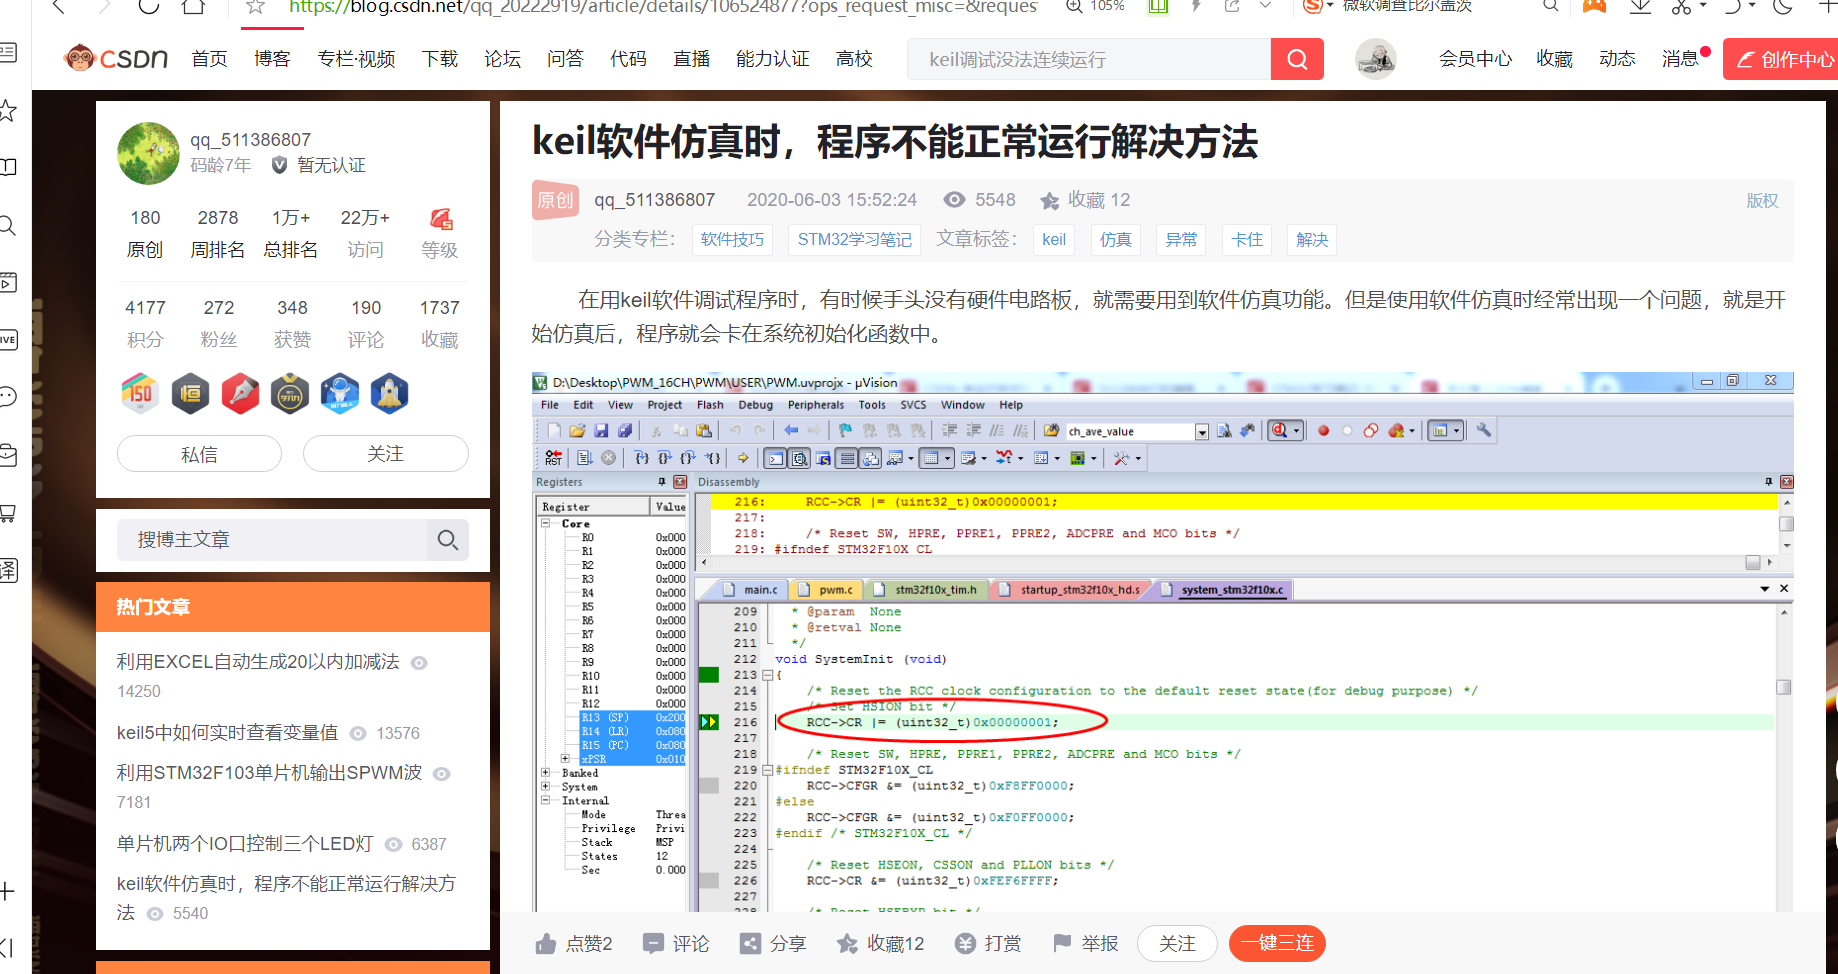Click the red pen badge medal
Screen dimensions: 1838x974
(x=240, y=394)
